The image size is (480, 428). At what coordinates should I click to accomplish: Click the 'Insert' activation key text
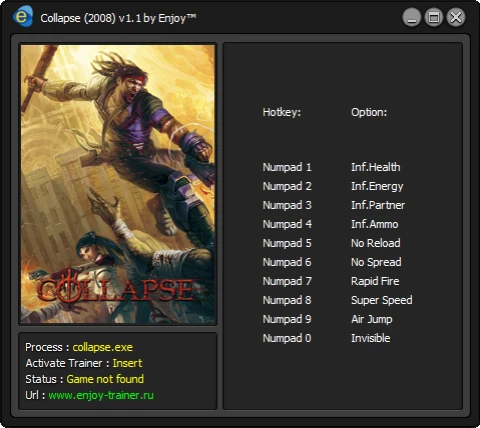[x=127, y=363]
